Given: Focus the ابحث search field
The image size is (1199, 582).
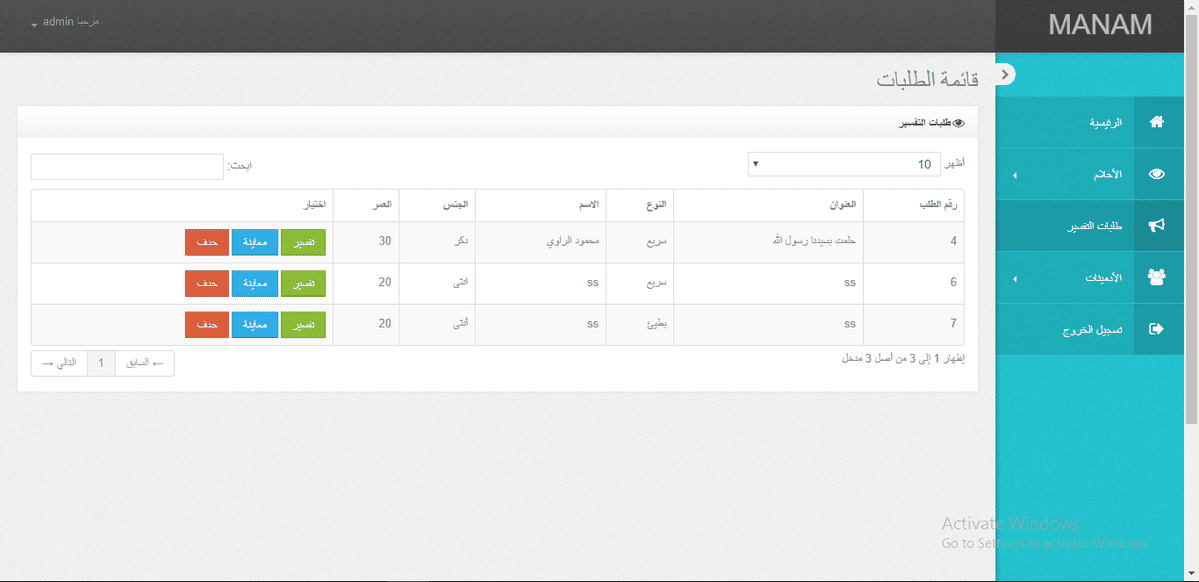Looking at the screenshot, I should point(127,167).
